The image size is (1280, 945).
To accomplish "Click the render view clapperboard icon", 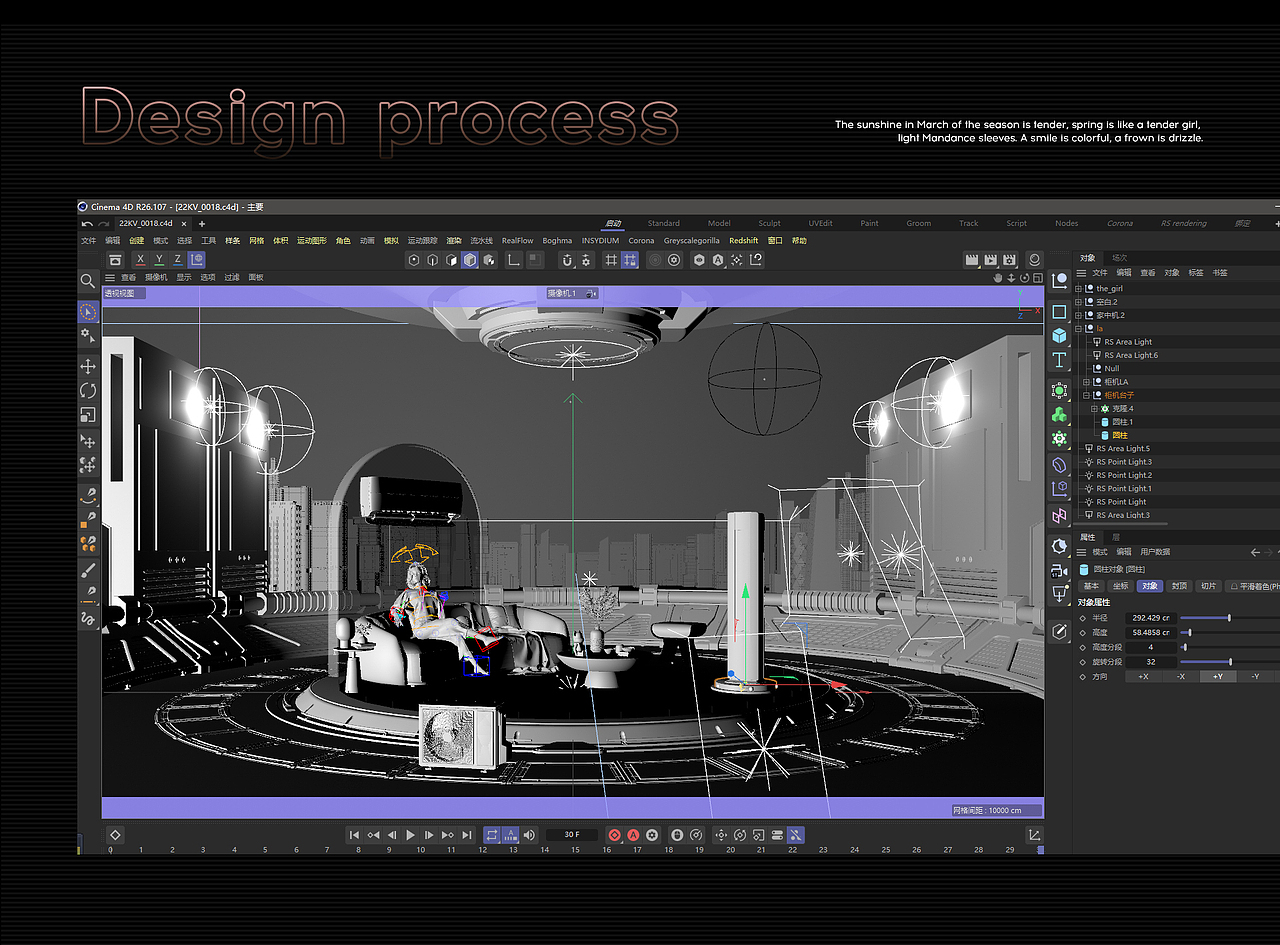I will (971, 260).
